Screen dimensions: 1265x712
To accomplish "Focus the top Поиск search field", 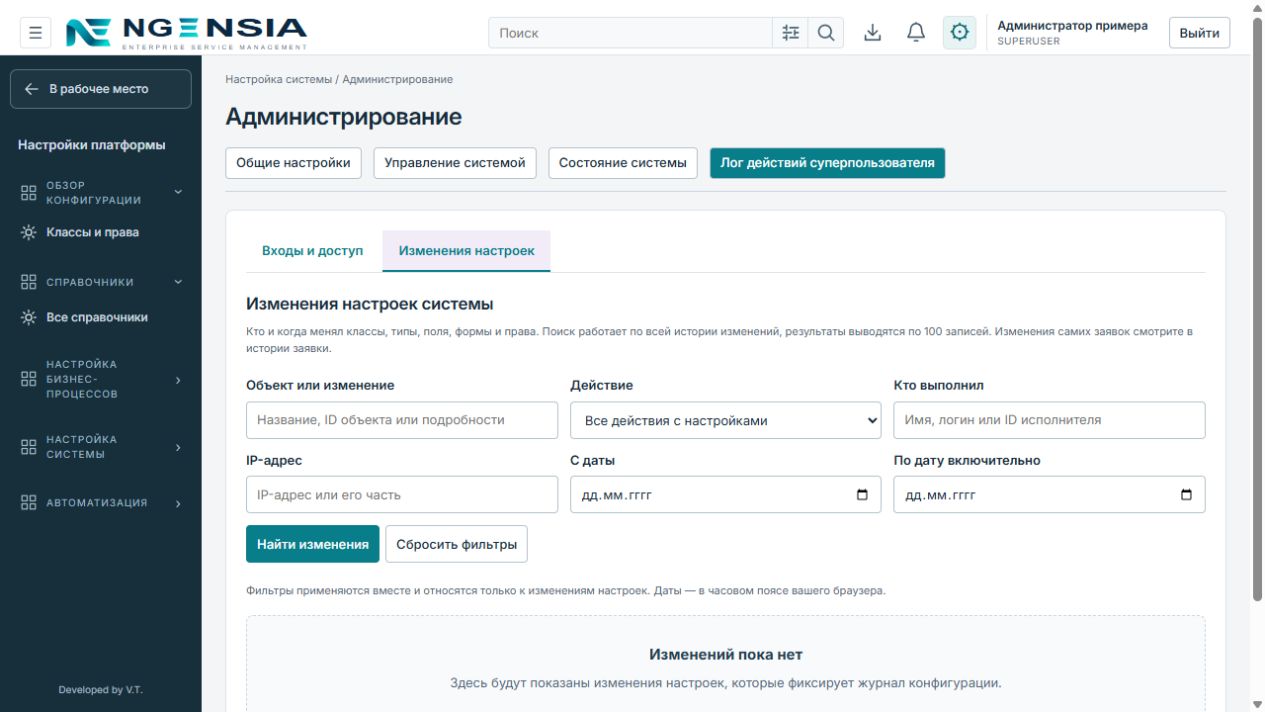I will pos(630,33).
